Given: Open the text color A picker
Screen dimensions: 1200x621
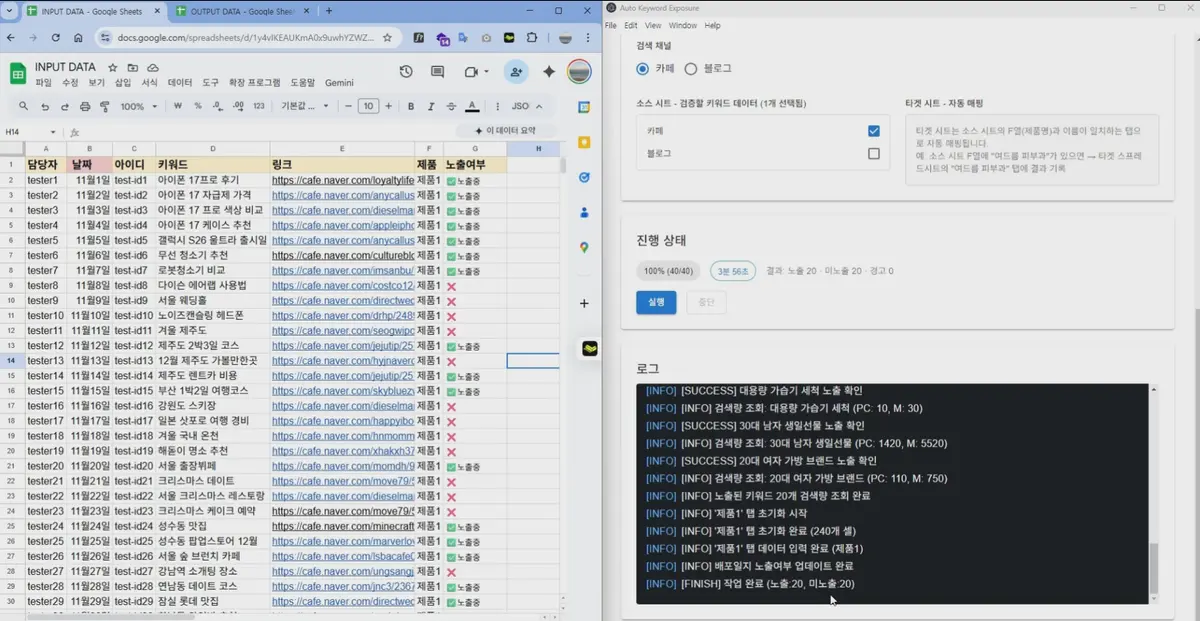Looking at the screenshot, I should pos(472,106).
